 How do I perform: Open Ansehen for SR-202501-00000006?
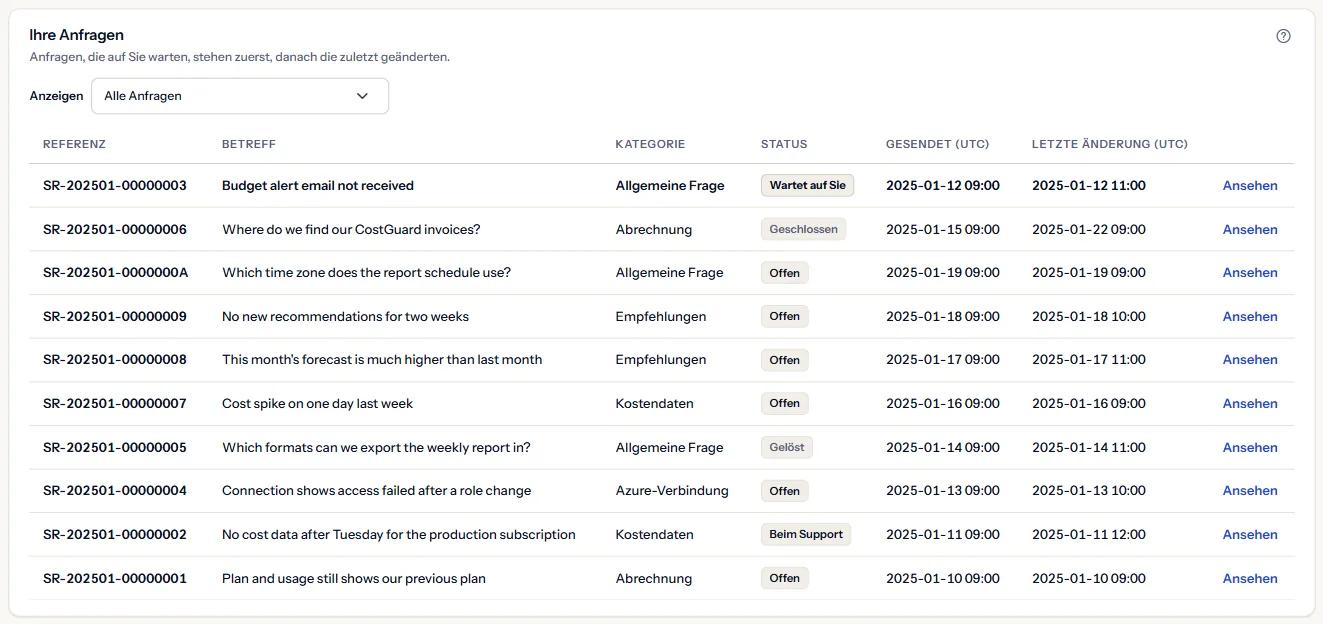(x=1250, y=229)
